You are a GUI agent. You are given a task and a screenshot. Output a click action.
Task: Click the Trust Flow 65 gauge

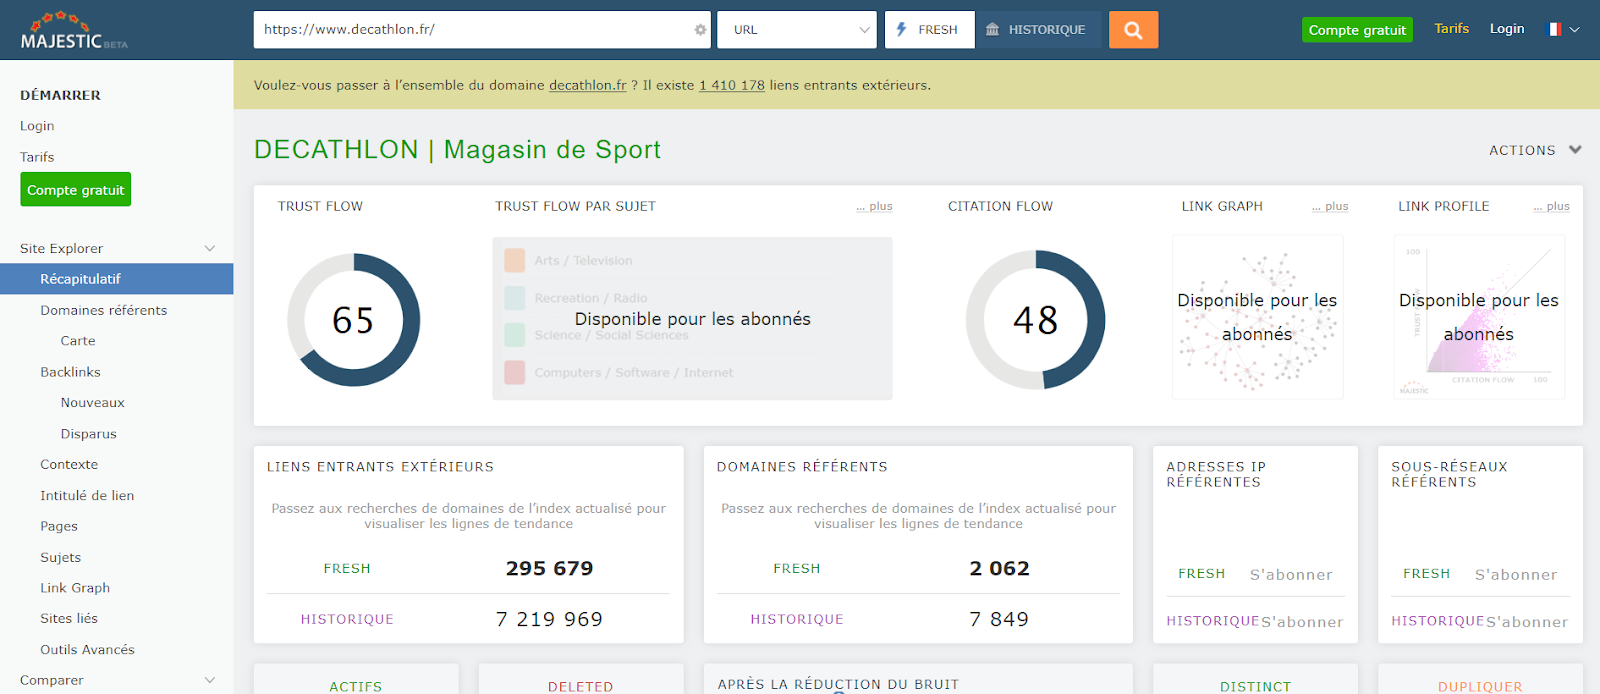(353, 320)
